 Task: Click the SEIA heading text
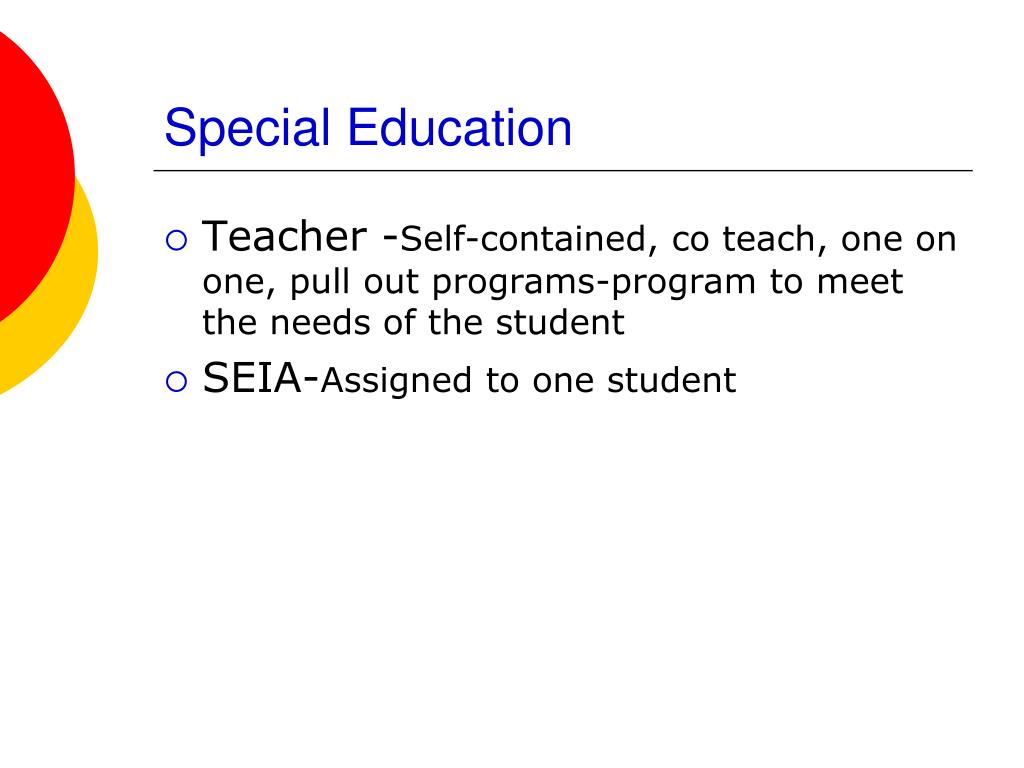(252, 377)
